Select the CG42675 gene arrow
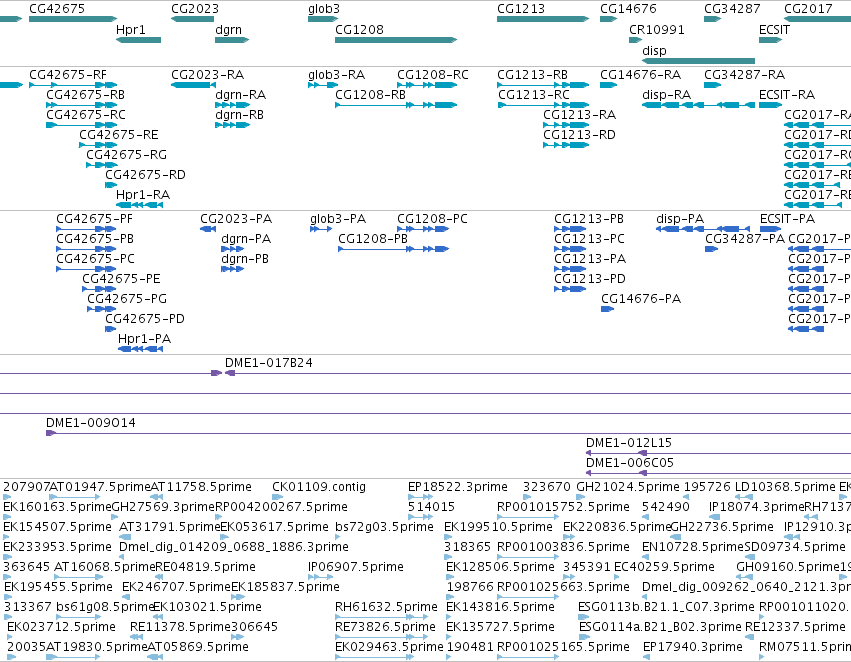This screenshot has height=662, width=851. (73, 19)
